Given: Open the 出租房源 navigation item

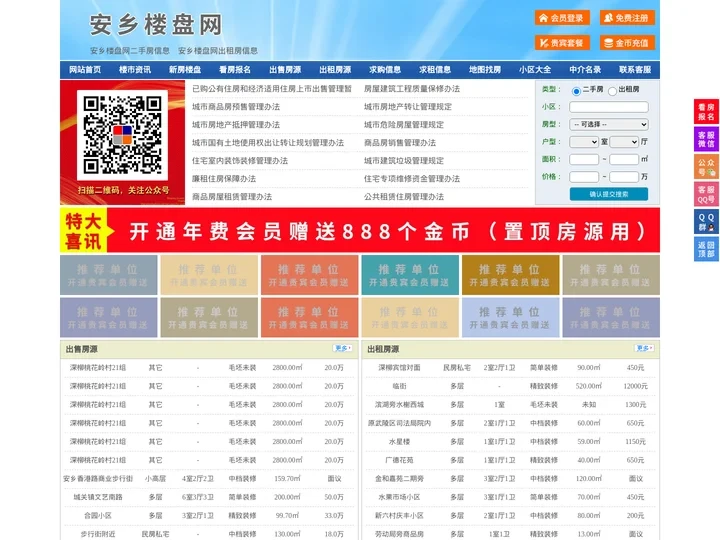Looking at the screenshot, I should coord(335,70).
